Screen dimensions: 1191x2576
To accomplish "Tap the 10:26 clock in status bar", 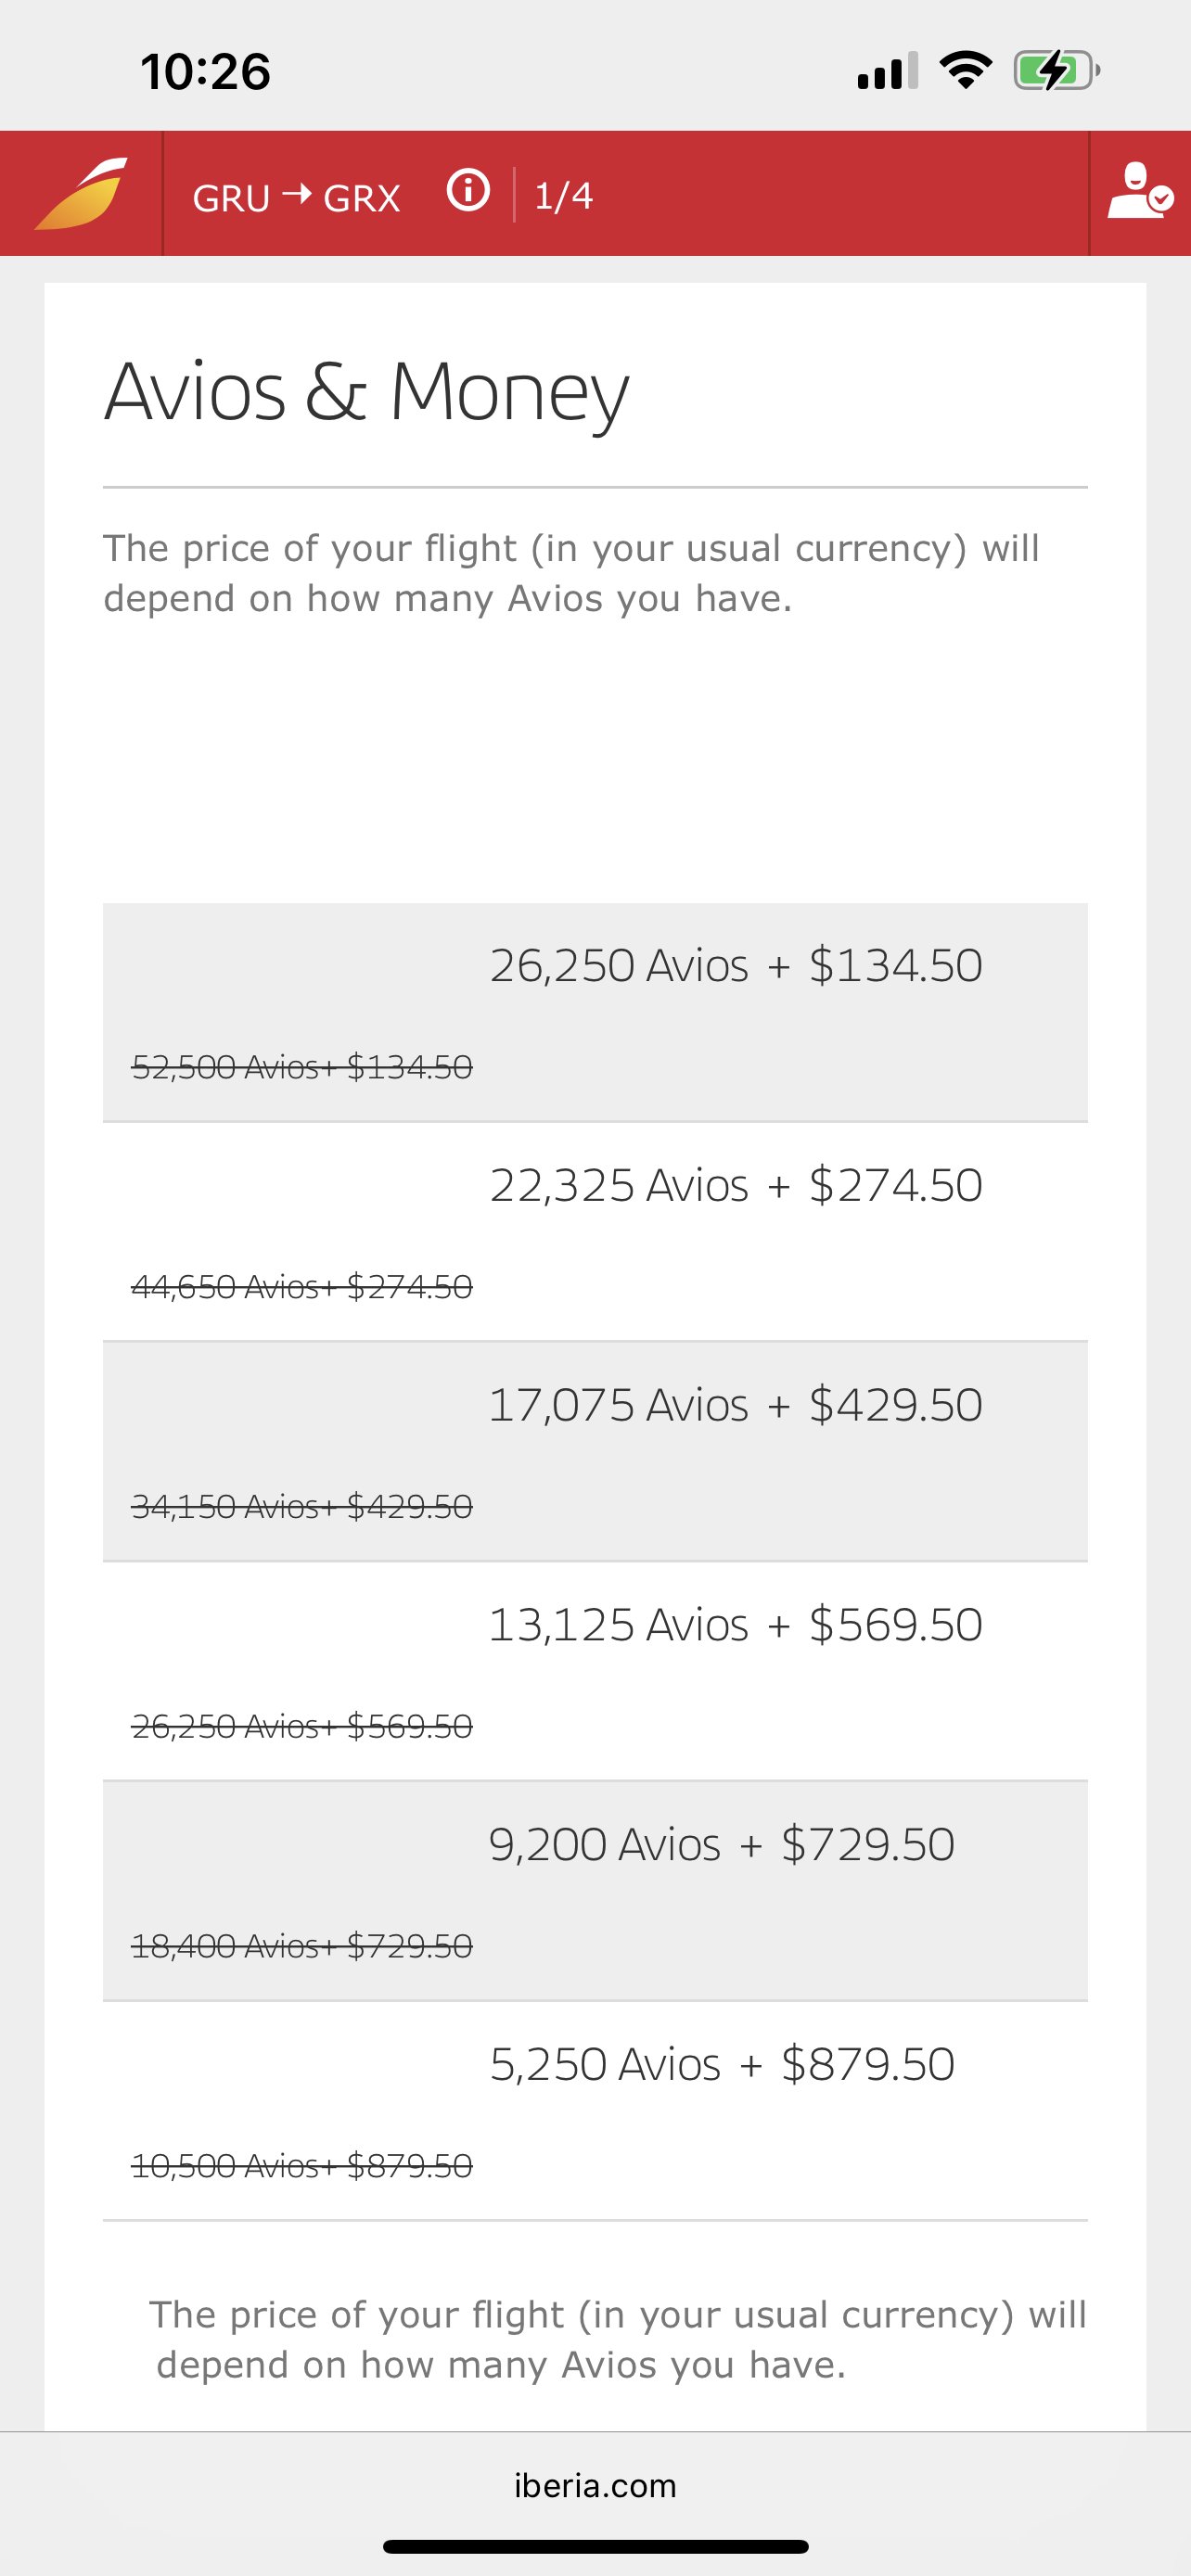I will [205, 72].
